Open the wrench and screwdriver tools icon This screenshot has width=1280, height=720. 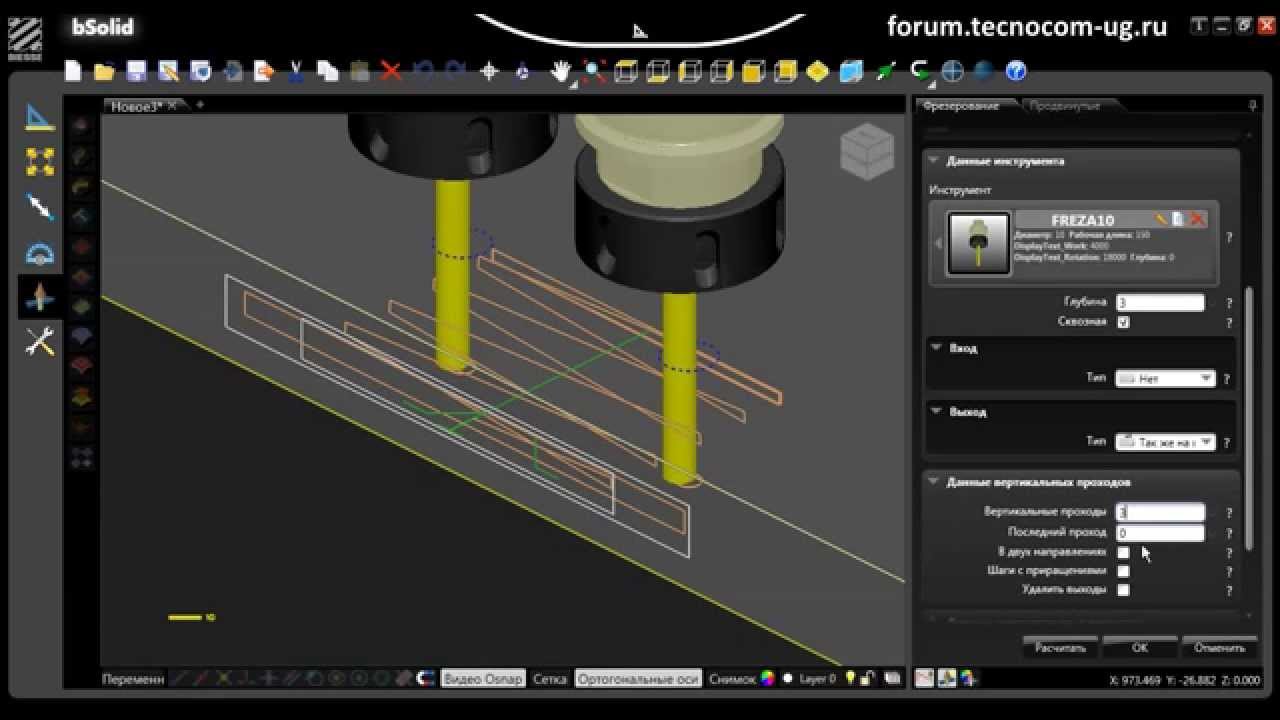[x=40, y=342]
